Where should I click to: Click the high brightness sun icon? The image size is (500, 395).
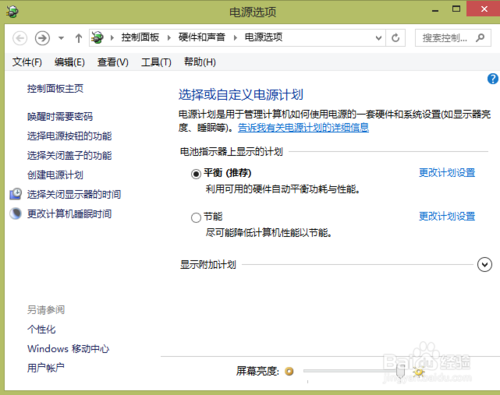[419, 371]
